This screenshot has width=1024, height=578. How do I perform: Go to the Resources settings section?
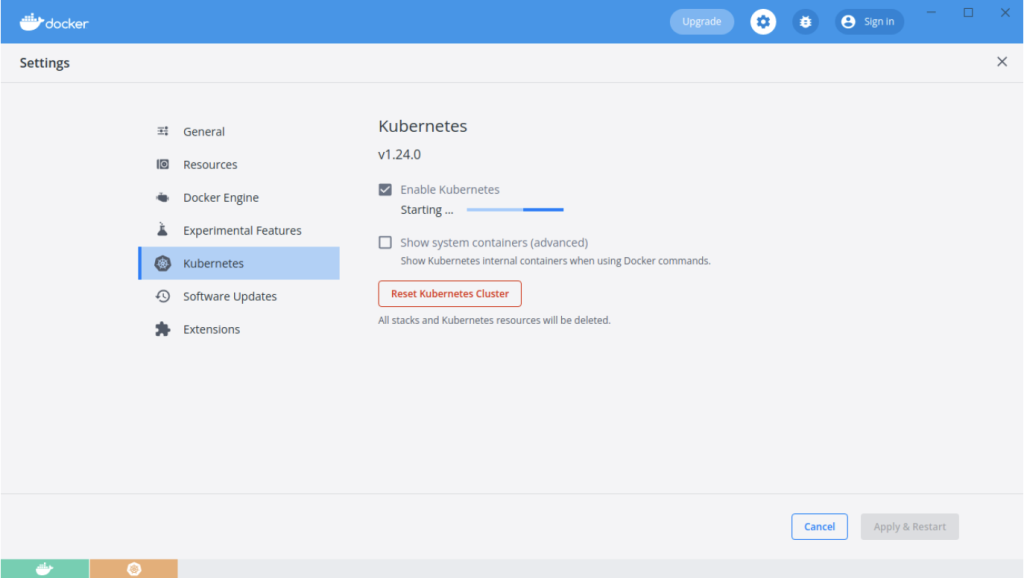coord(210,165)
